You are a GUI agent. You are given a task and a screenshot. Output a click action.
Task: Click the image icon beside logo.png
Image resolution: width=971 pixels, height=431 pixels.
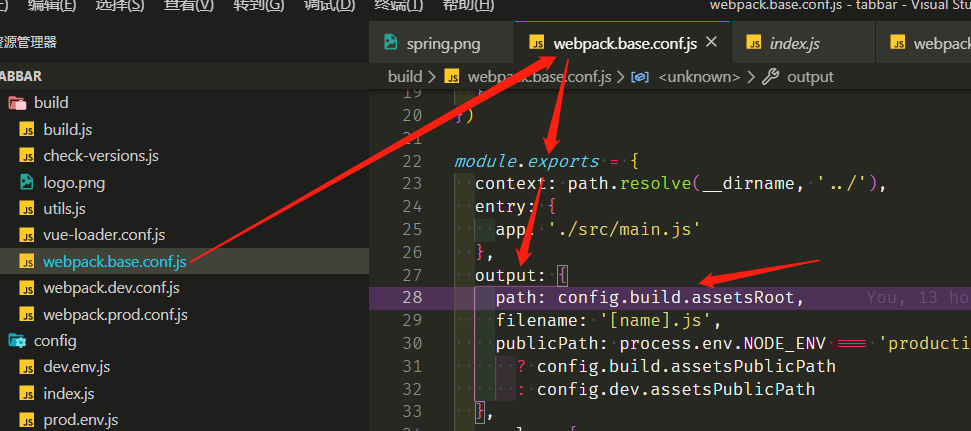pos(27,182)
